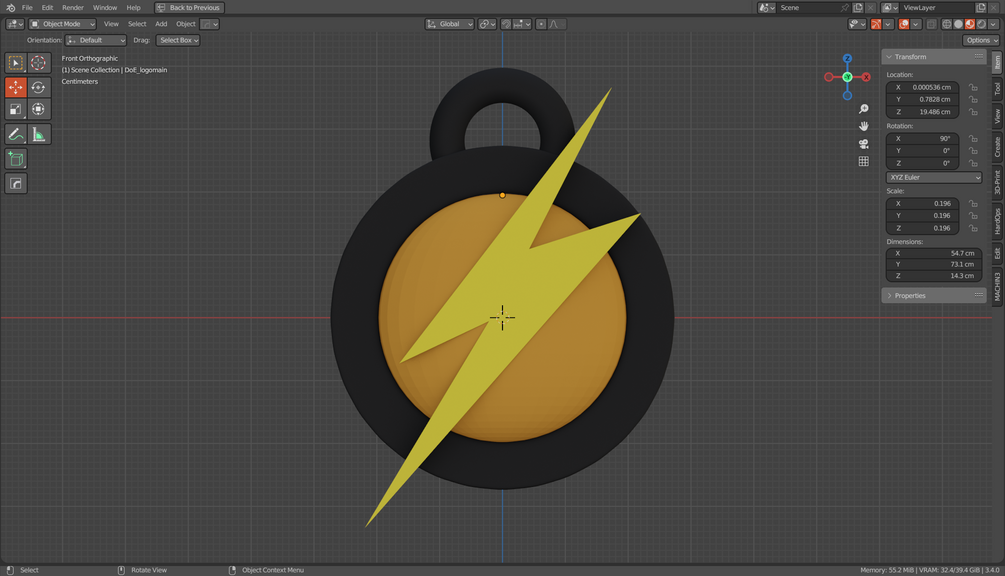
Task: Toggle viewport gizmos visibility
Action: (x=876, y=24)
